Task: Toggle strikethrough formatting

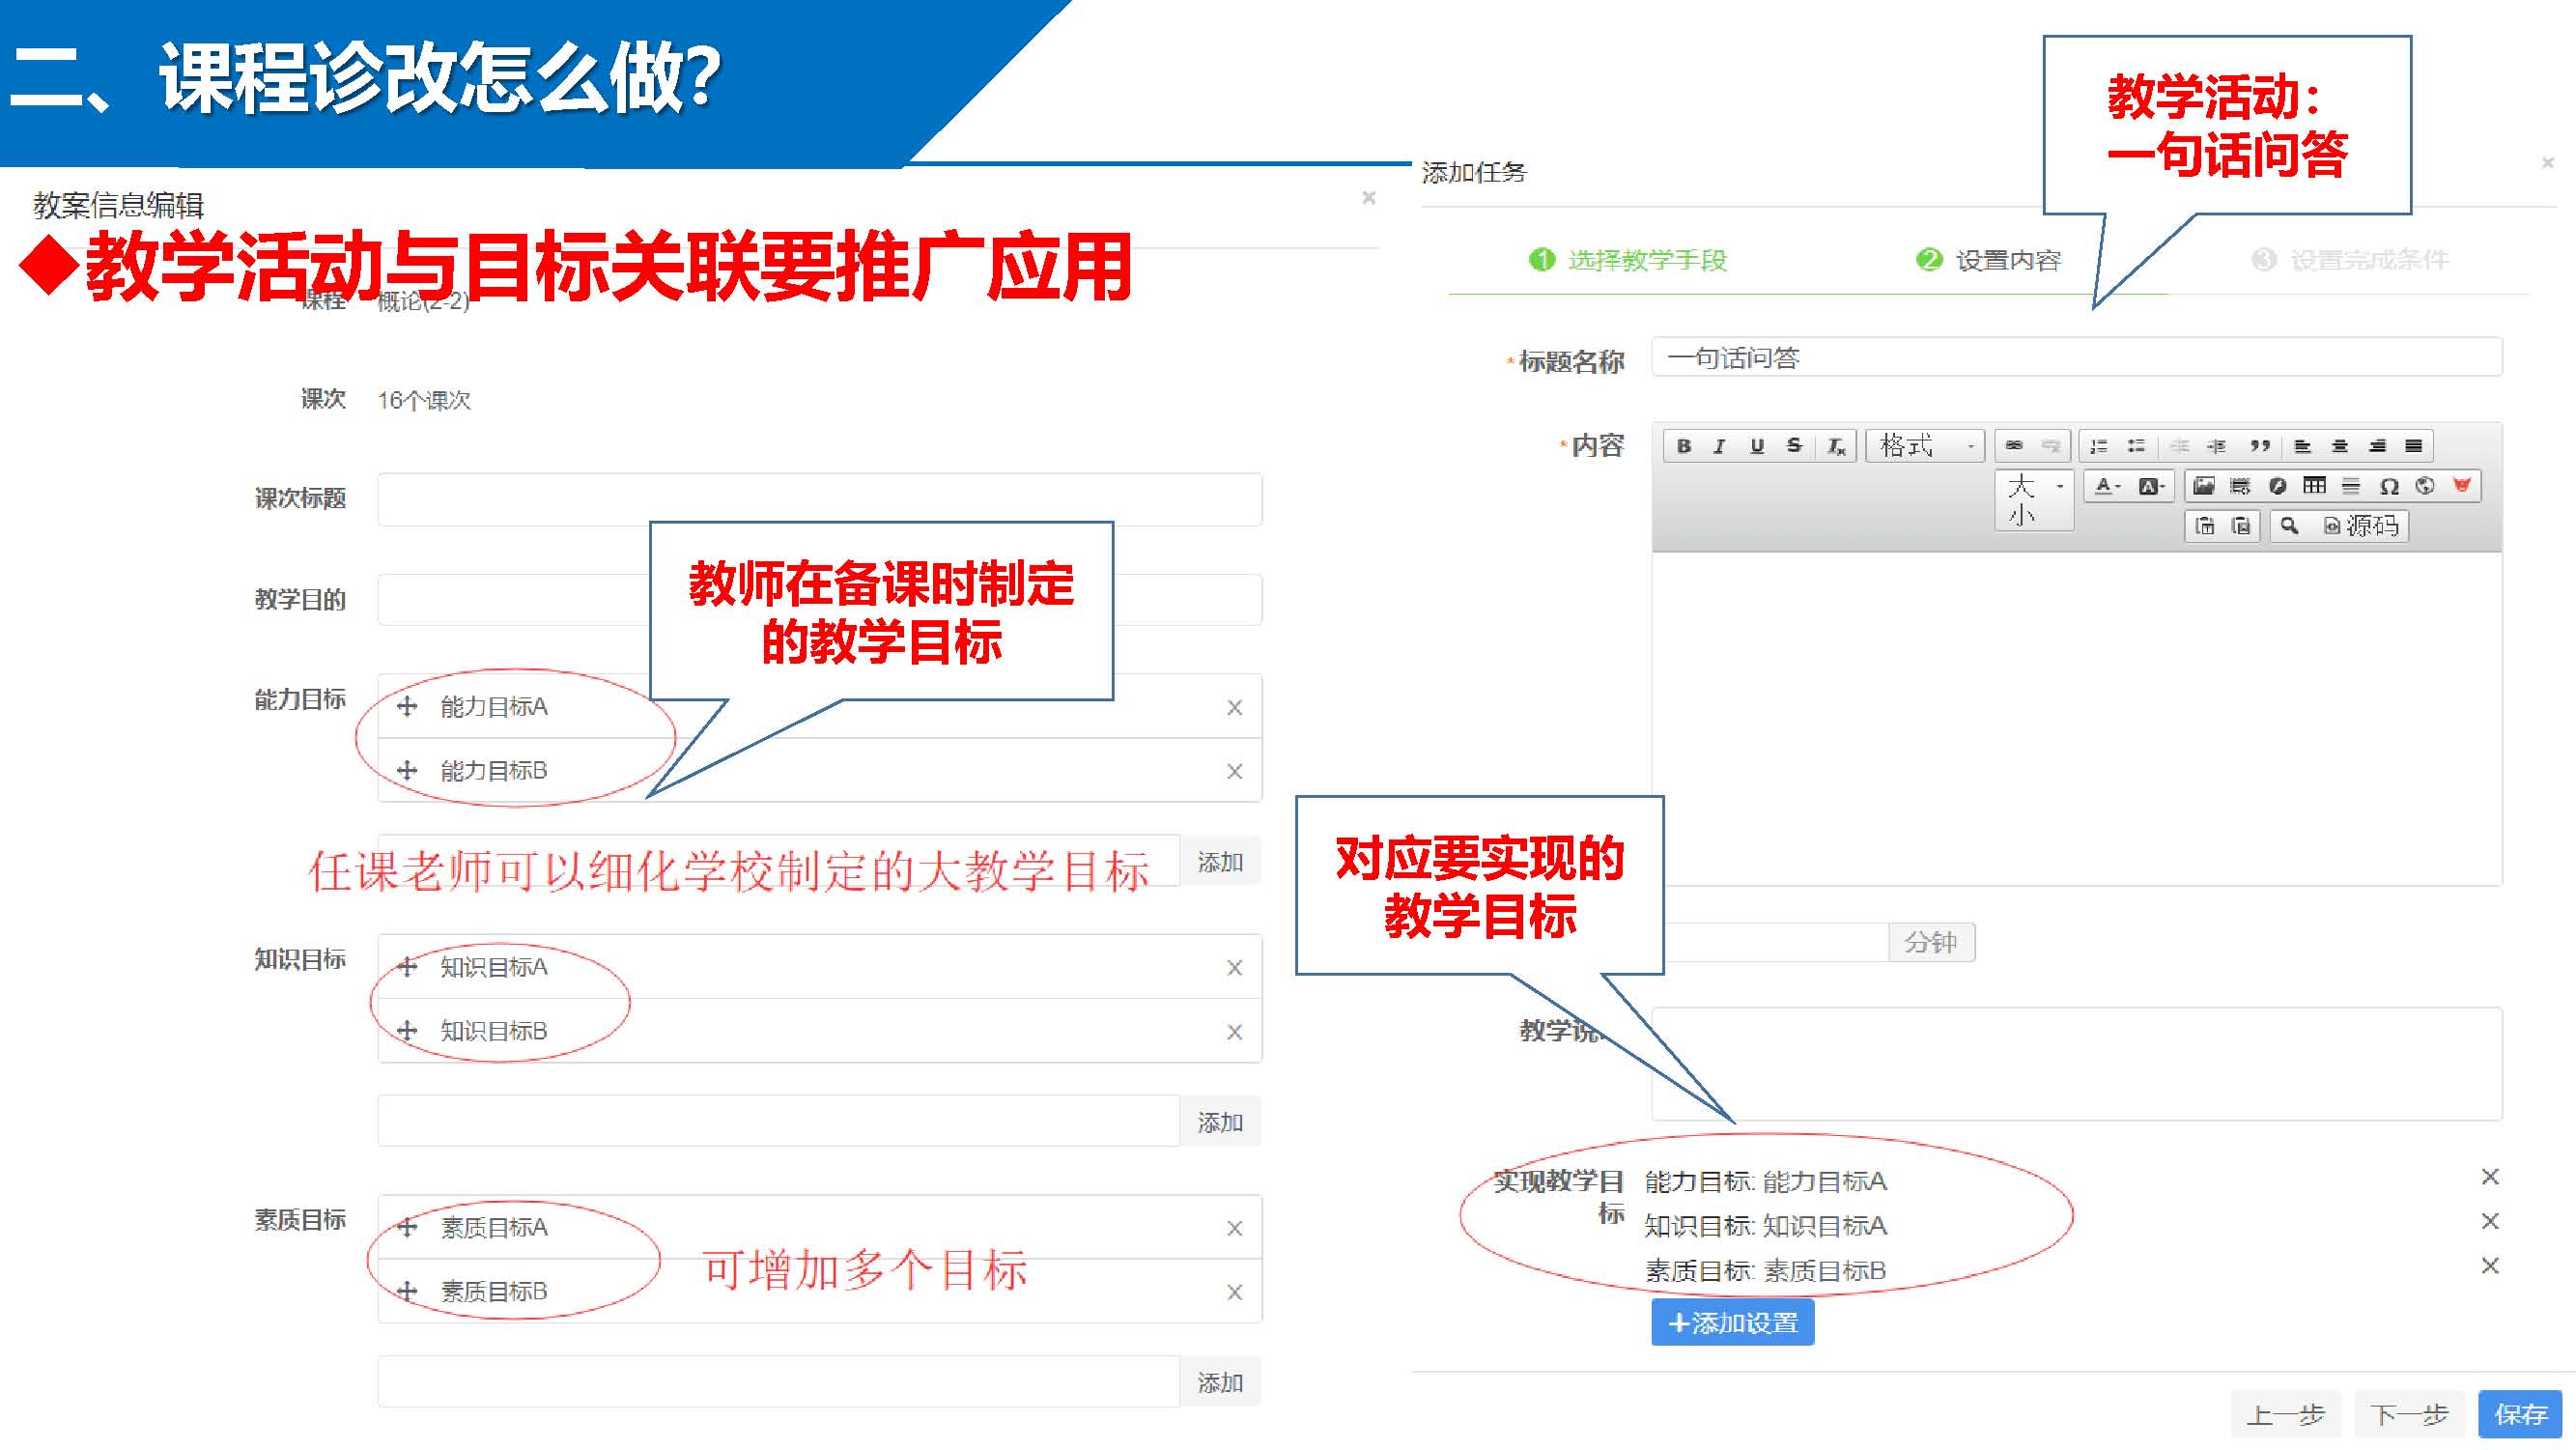Action: point(1794,446)
